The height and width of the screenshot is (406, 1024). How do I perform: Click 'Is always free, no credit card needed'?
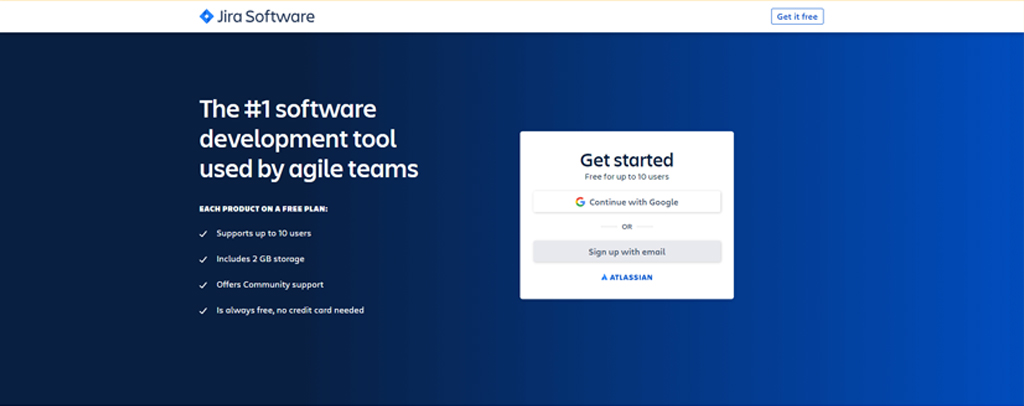point(290,311)
